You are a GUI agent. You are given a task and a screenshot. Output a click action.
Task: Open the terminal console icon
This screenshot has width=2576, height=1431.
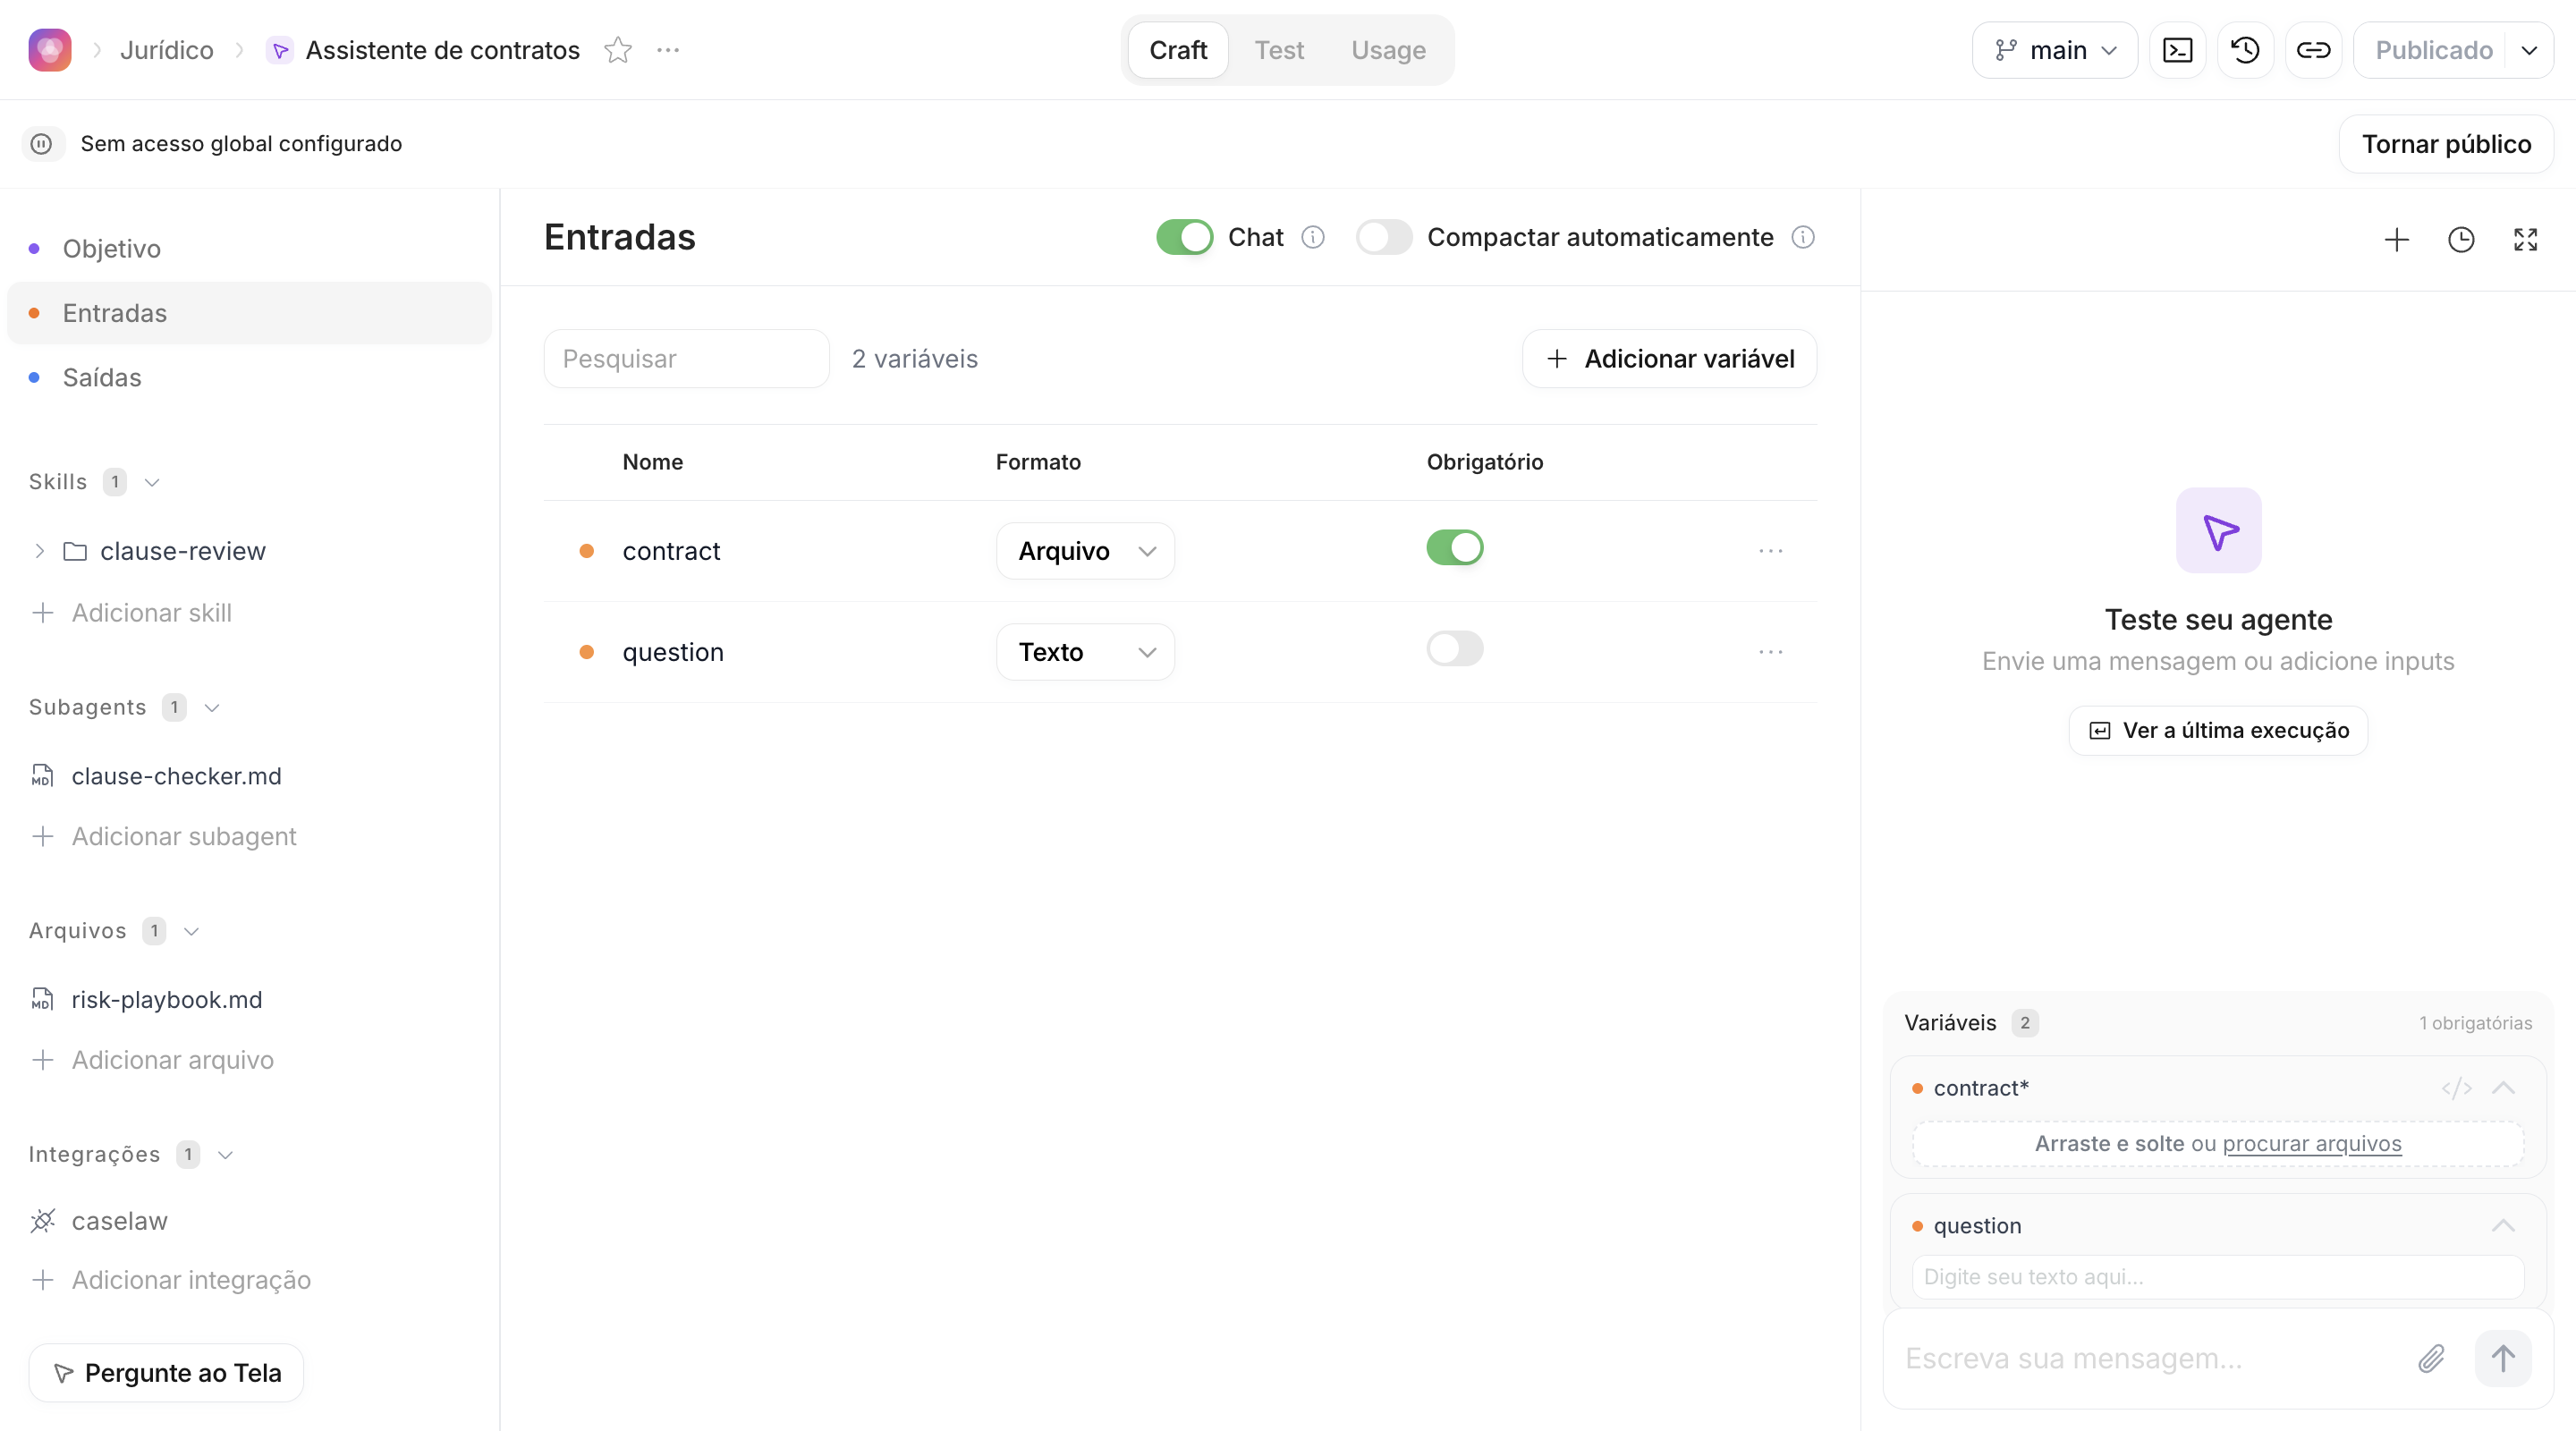click(2177, 50)
